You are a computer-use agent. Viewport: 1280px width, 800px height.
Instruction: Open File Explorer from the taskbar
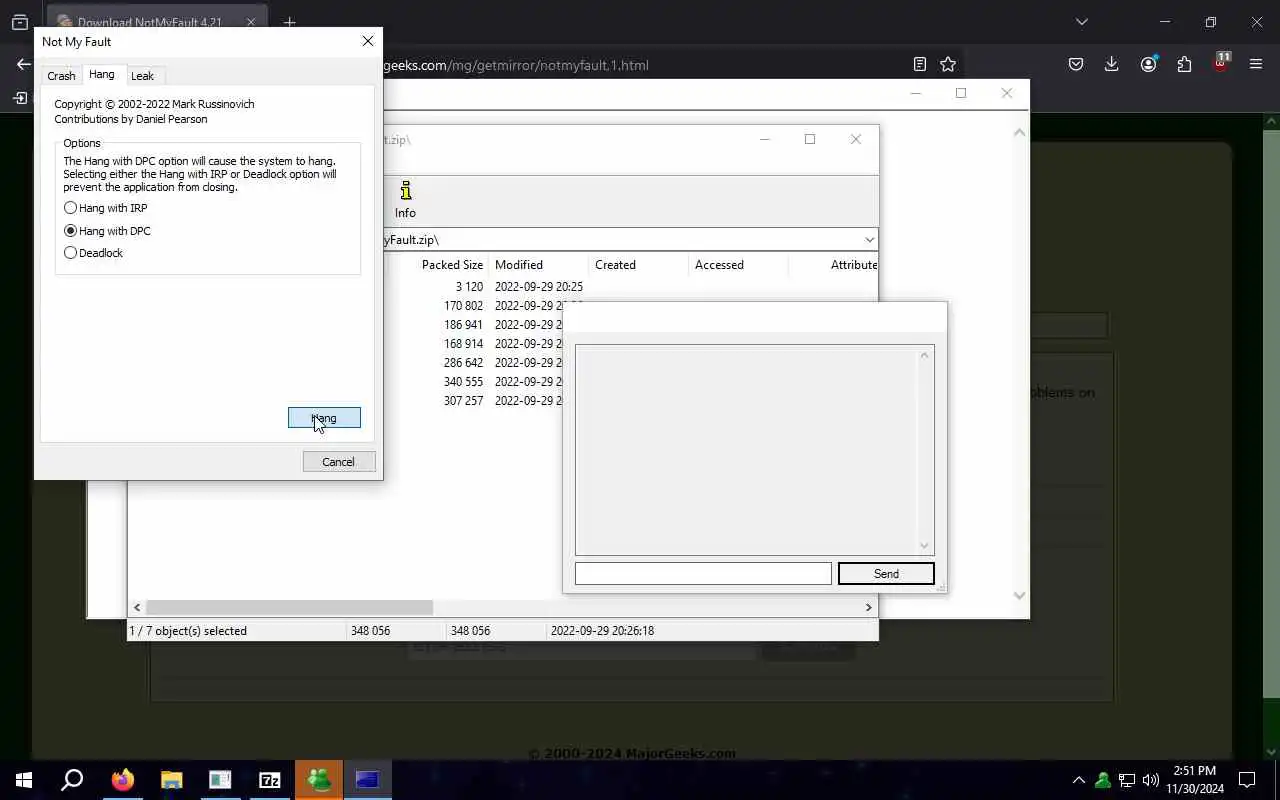(172, 780)
